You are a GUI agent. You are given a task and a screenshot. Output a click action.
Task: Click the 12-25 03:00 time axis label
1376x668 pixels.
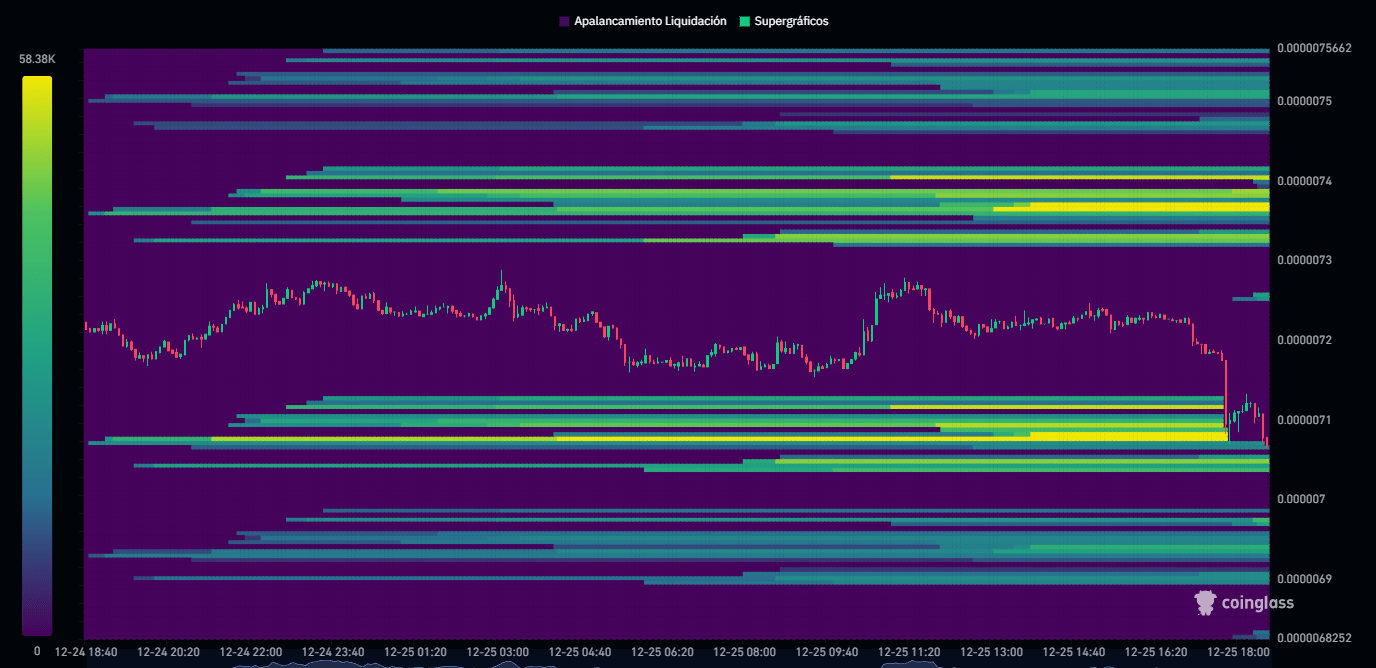point(497,652)
